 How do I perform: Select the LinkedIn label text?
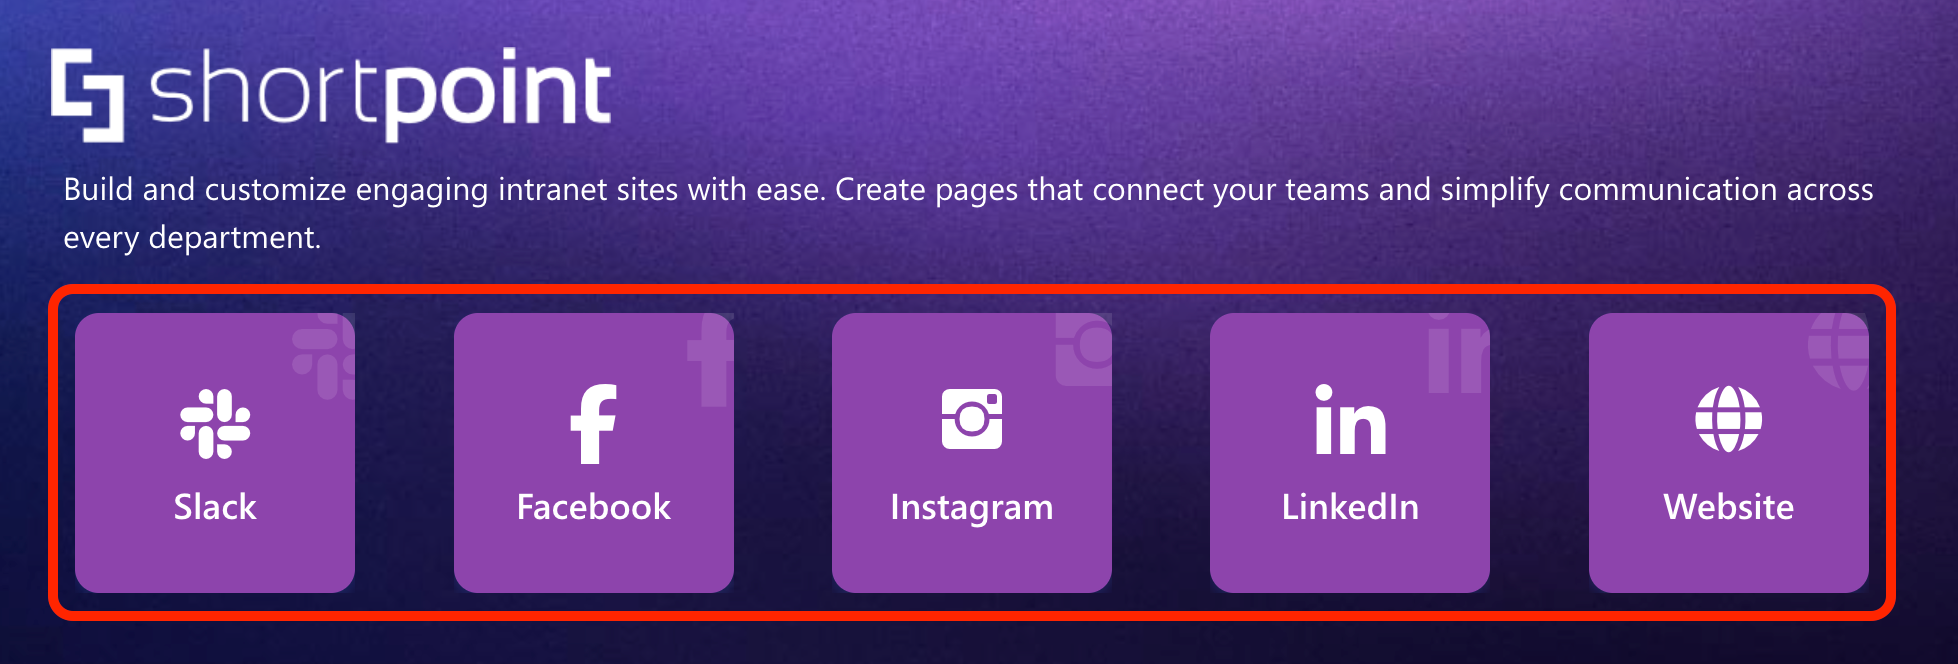click(1350, 507)
